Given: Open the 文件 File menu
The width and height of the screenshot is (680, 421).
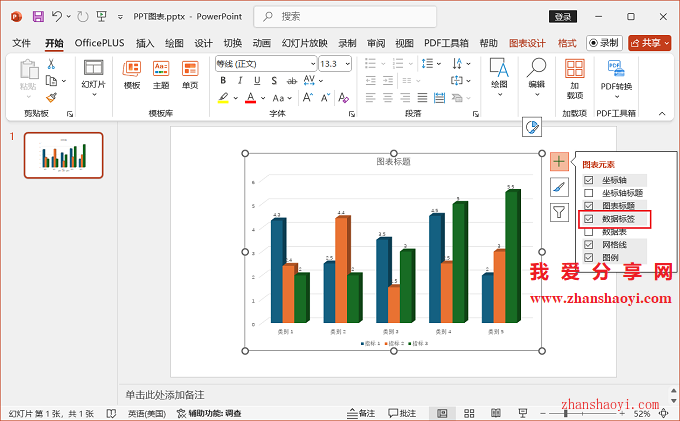Looking at the screenshot, I should pos(21,43).
